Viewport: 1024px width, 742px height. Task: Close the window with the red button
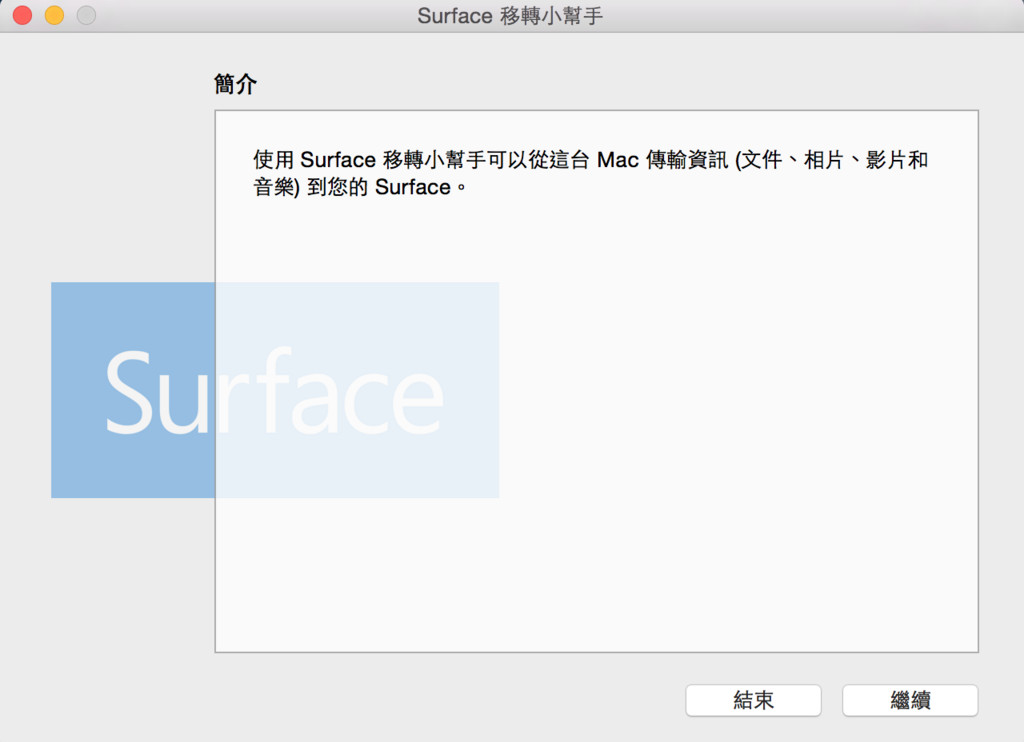pos(22,16)
